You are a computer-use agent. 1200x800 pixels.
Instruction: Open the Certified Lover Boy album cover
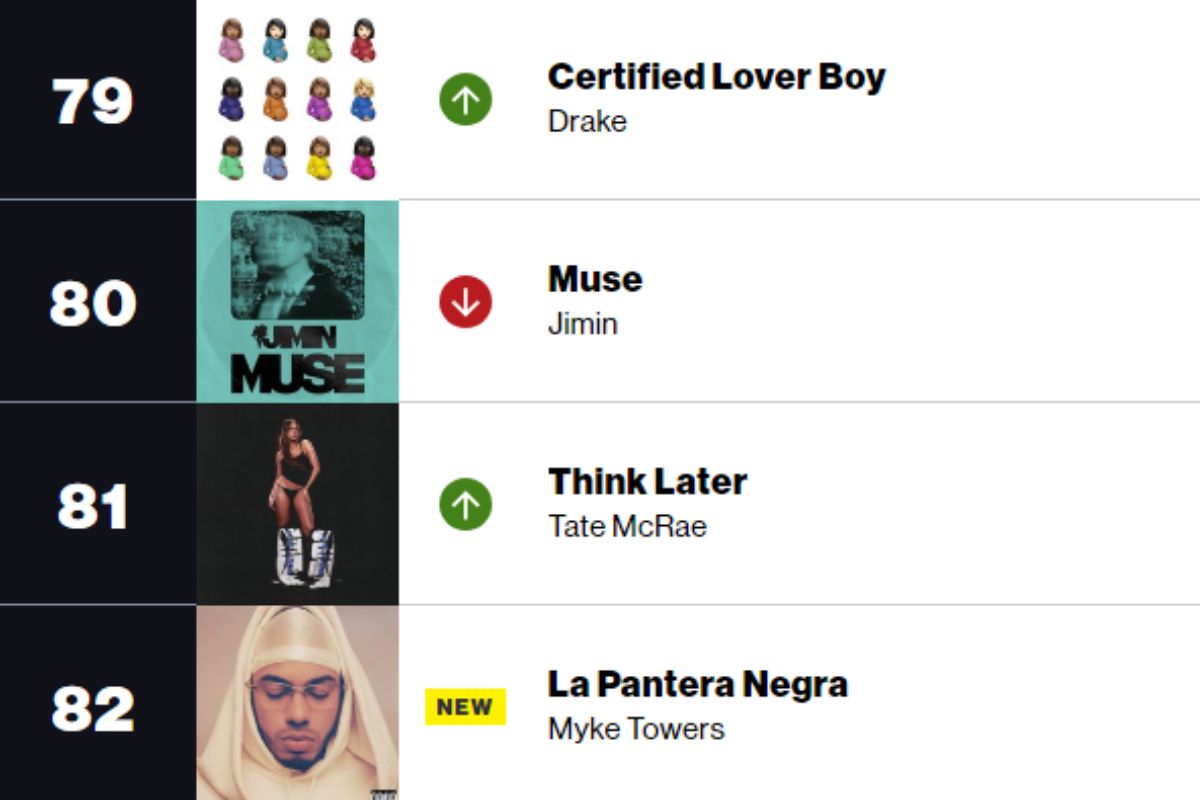297,99
